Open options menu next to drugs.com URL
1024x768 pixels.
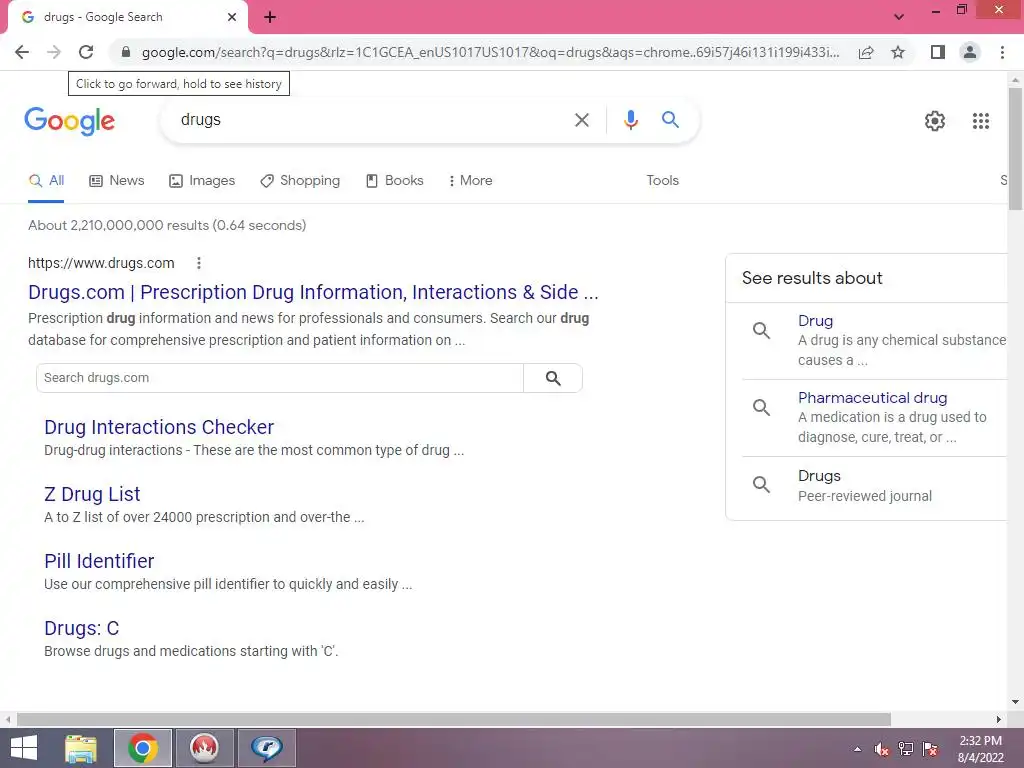[x=199, y=263]
